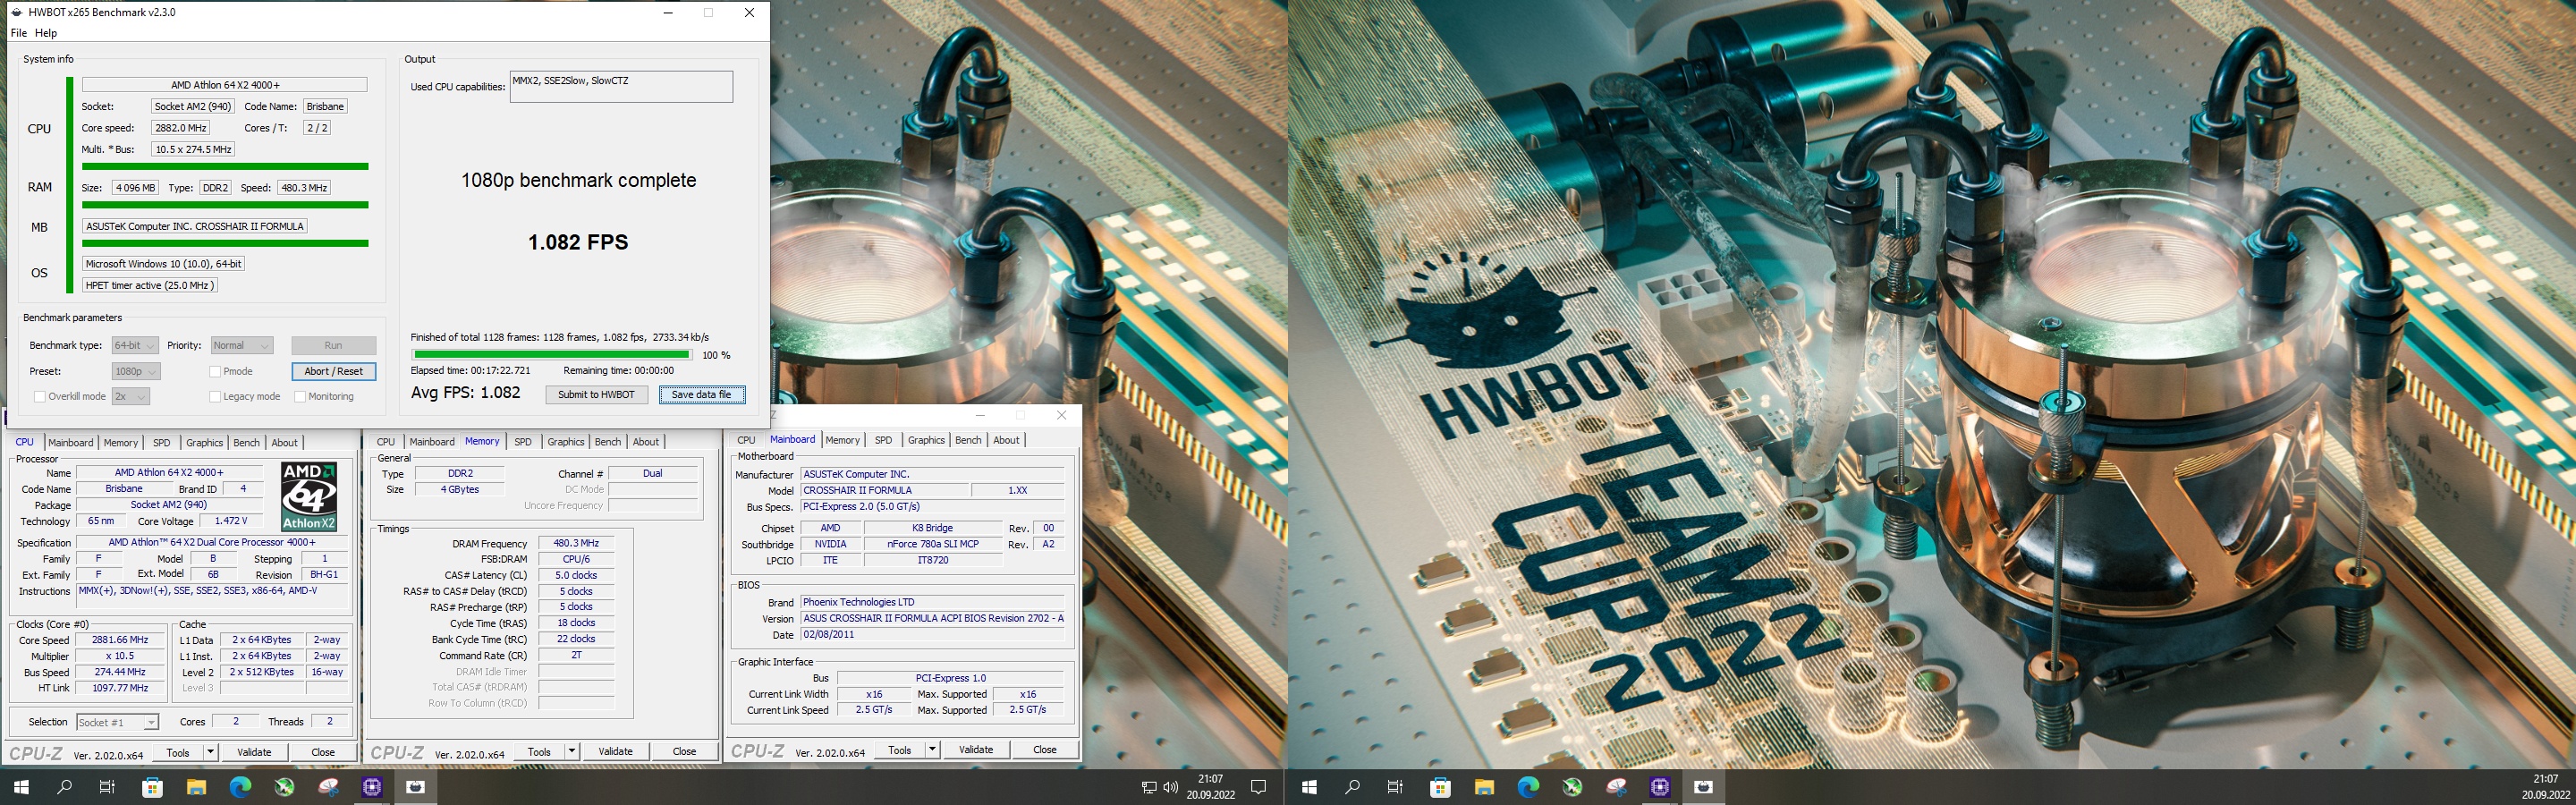Open the scissors snipping icon on left taskbar
Screen dimensions: 2576x805
(328, 787)
